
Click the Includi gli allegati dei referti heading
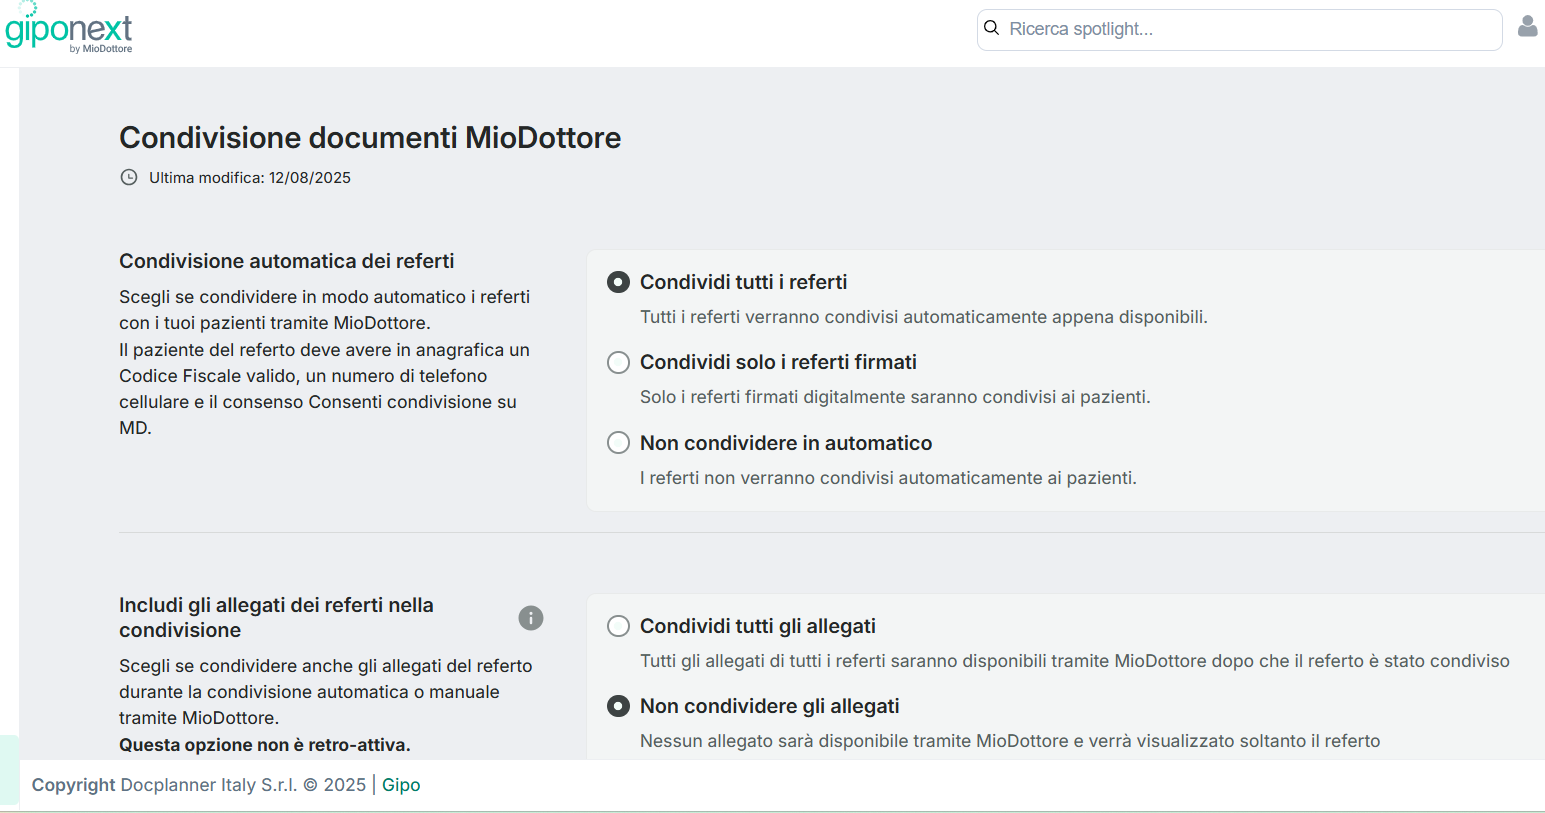(276, 617)
